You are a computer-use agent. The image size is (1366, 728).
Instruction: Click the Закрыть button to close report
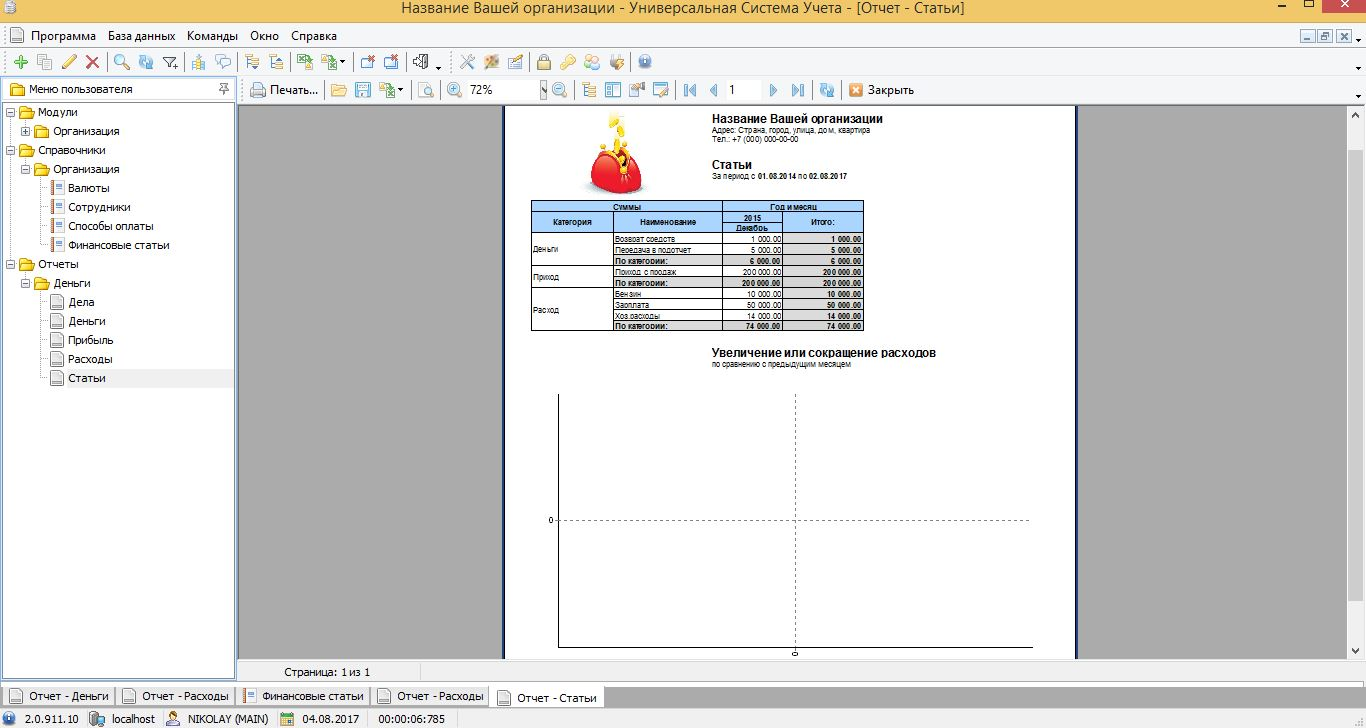(881, 90)
